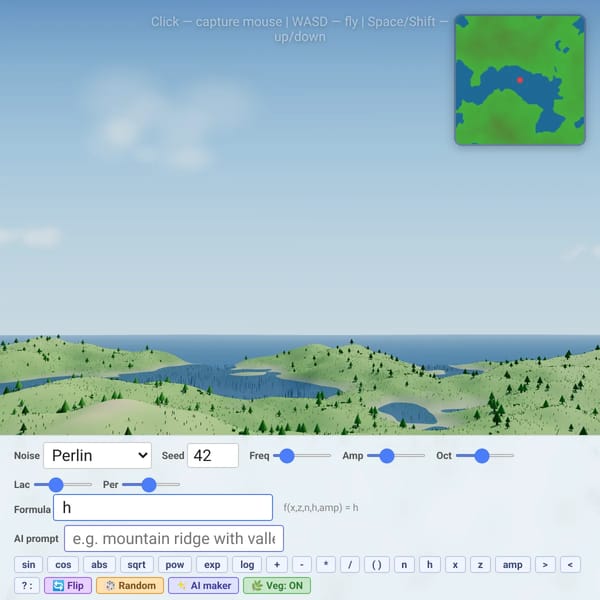Click the Flip button
Screen dimensions: 600x600
click(x=68, y=585)
